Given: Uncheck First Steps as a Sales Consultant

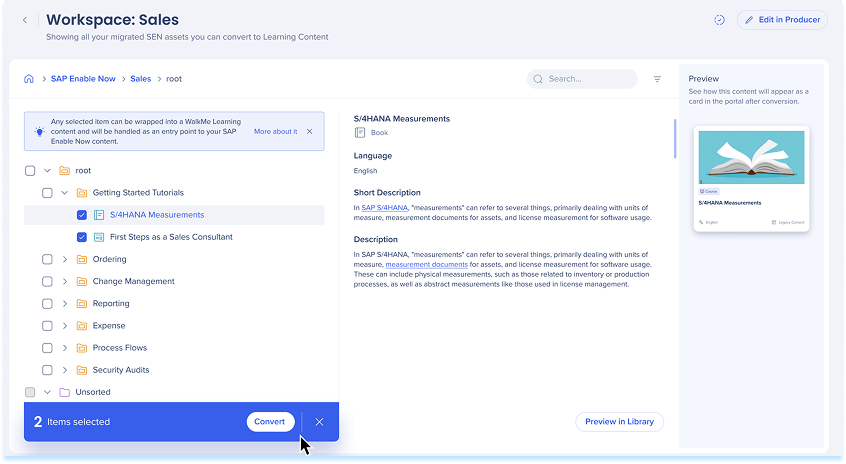Looking at the screenshot, I should [82, 237].
